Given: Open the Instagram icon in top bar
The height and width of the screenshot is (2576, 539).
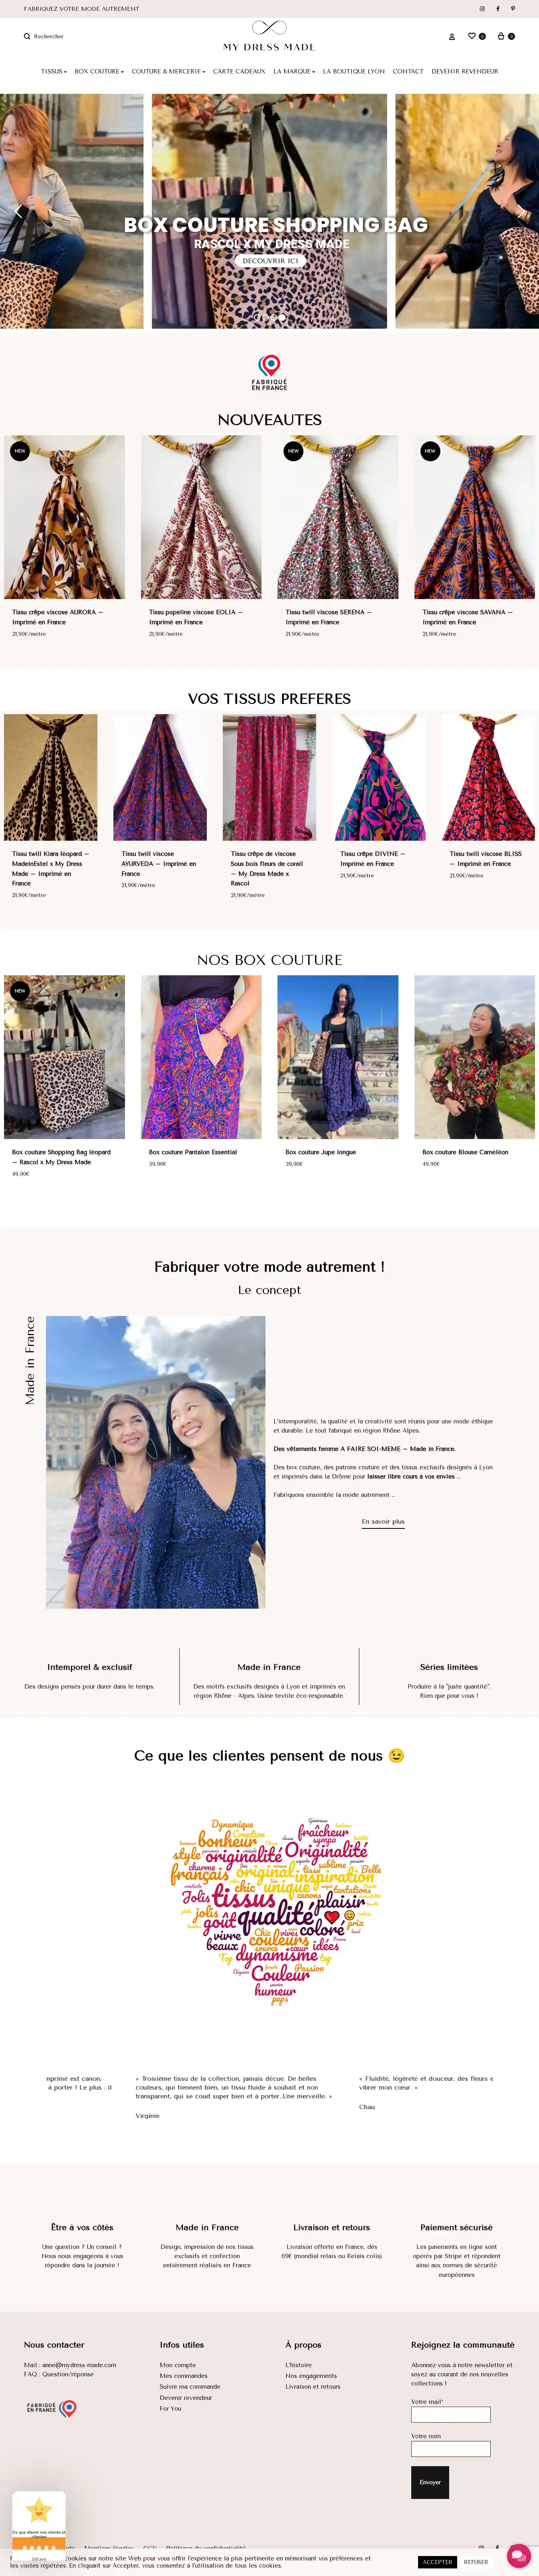Looking at the screenshot, I should click(482, 8).
